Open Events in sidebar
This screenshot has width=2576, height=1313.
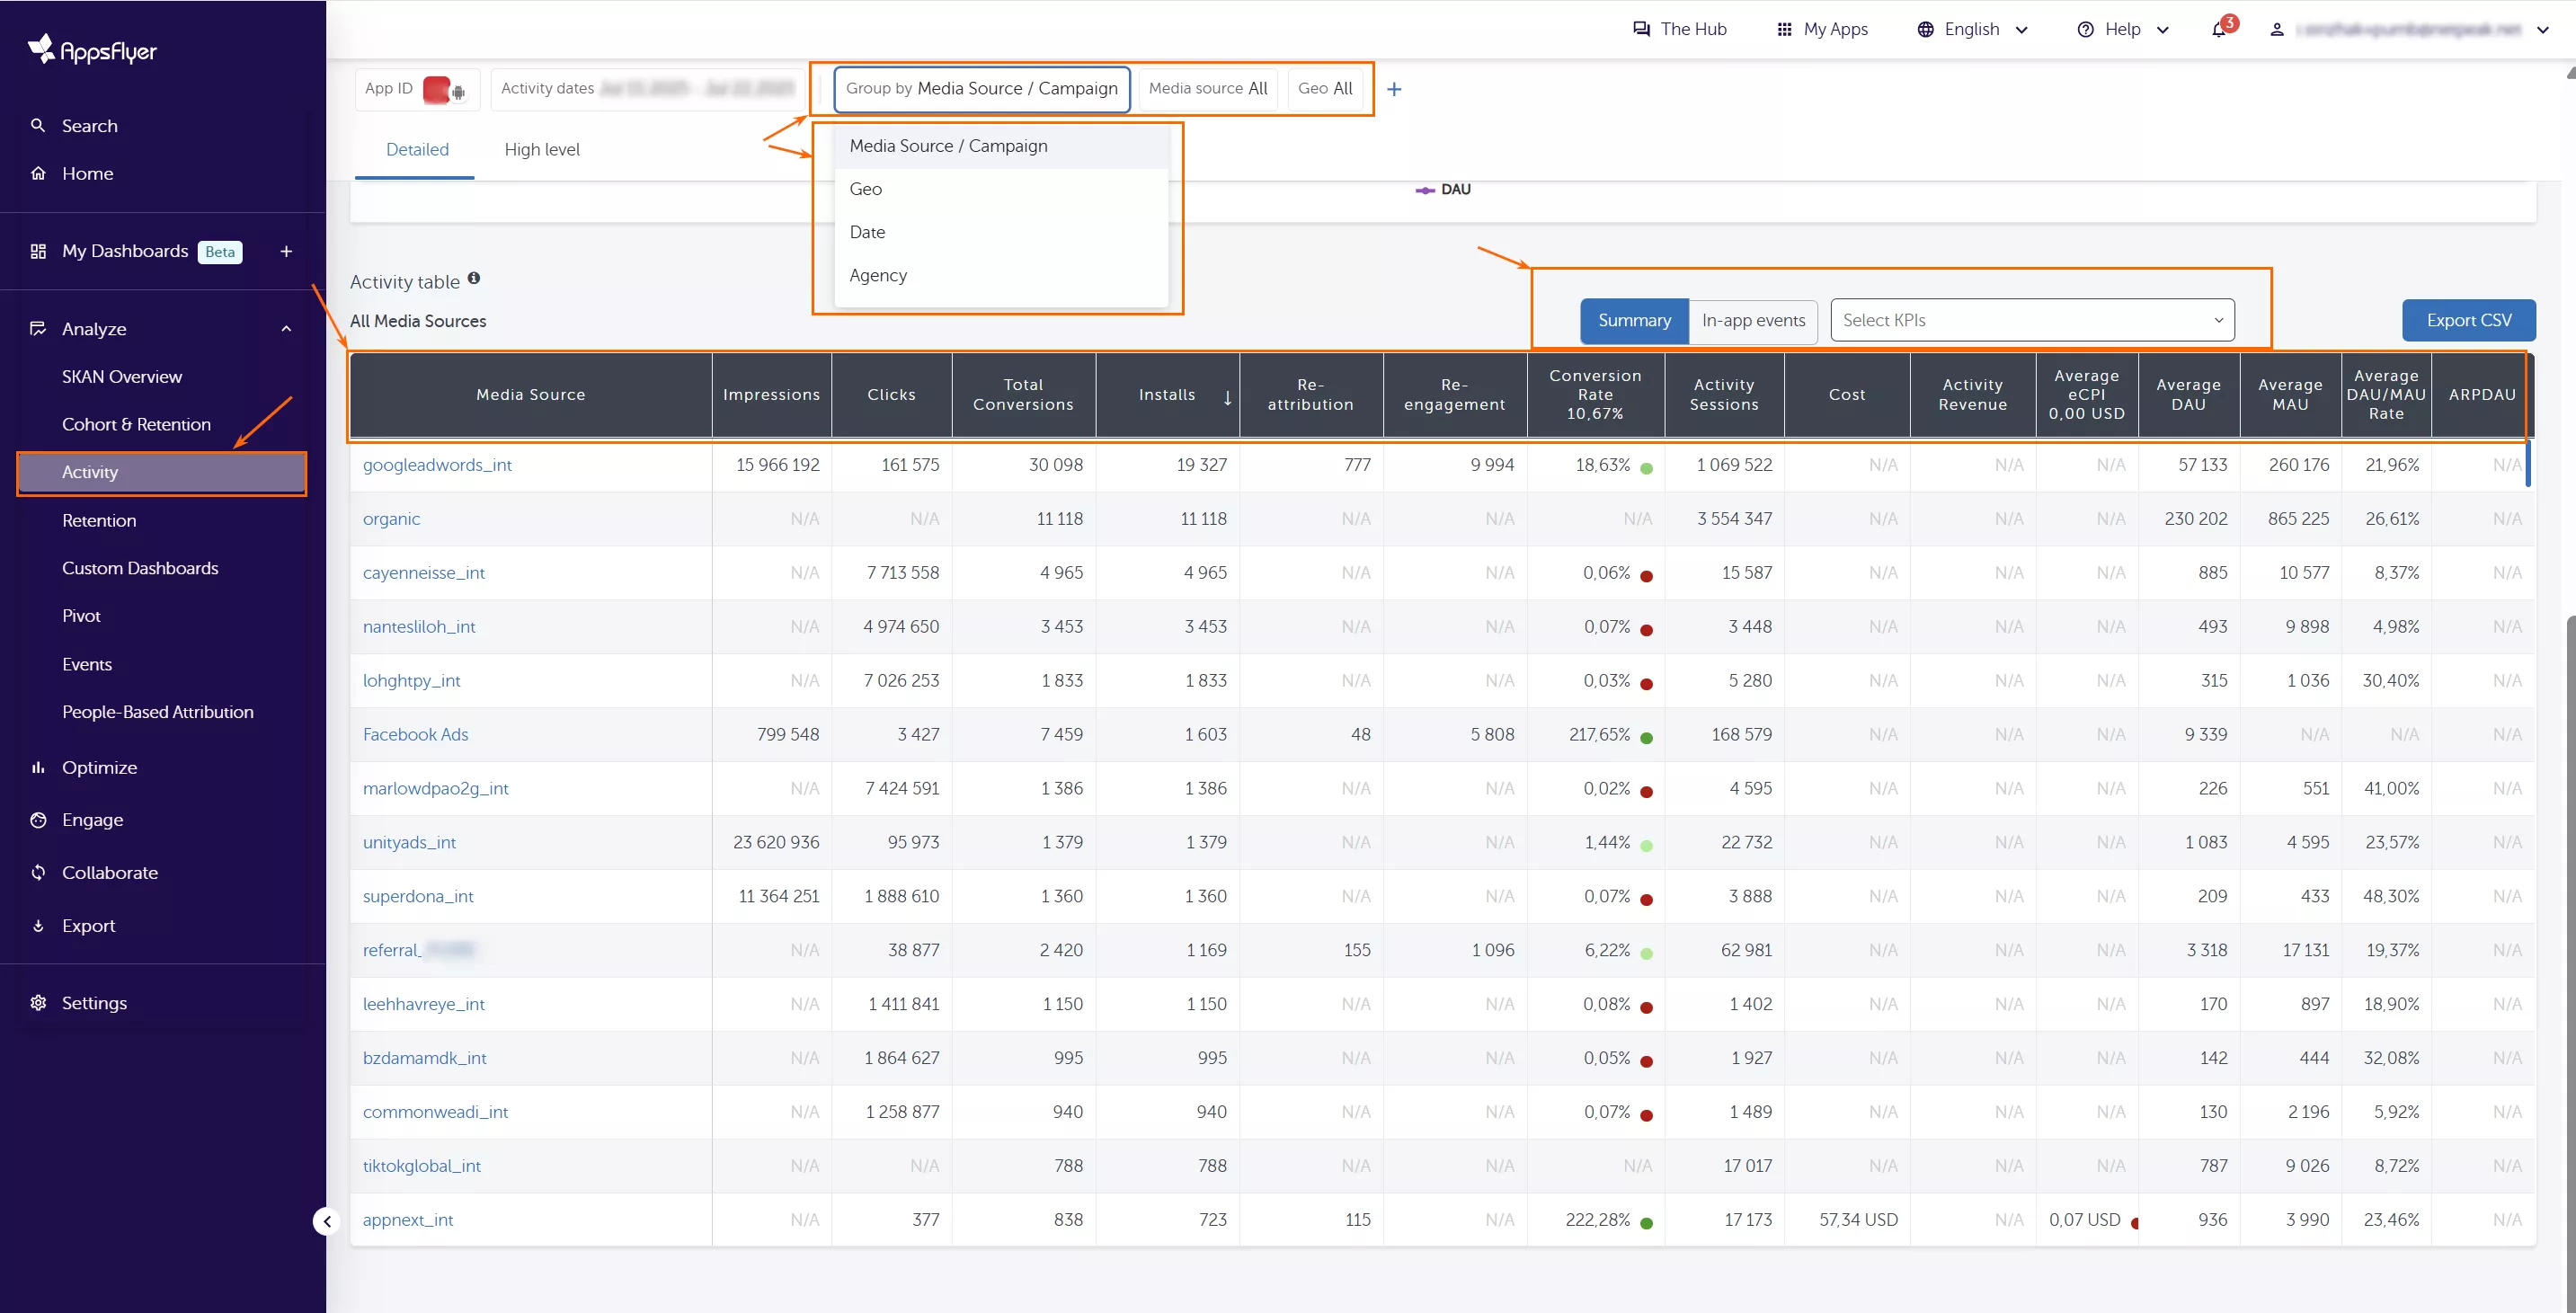point(87,664)
